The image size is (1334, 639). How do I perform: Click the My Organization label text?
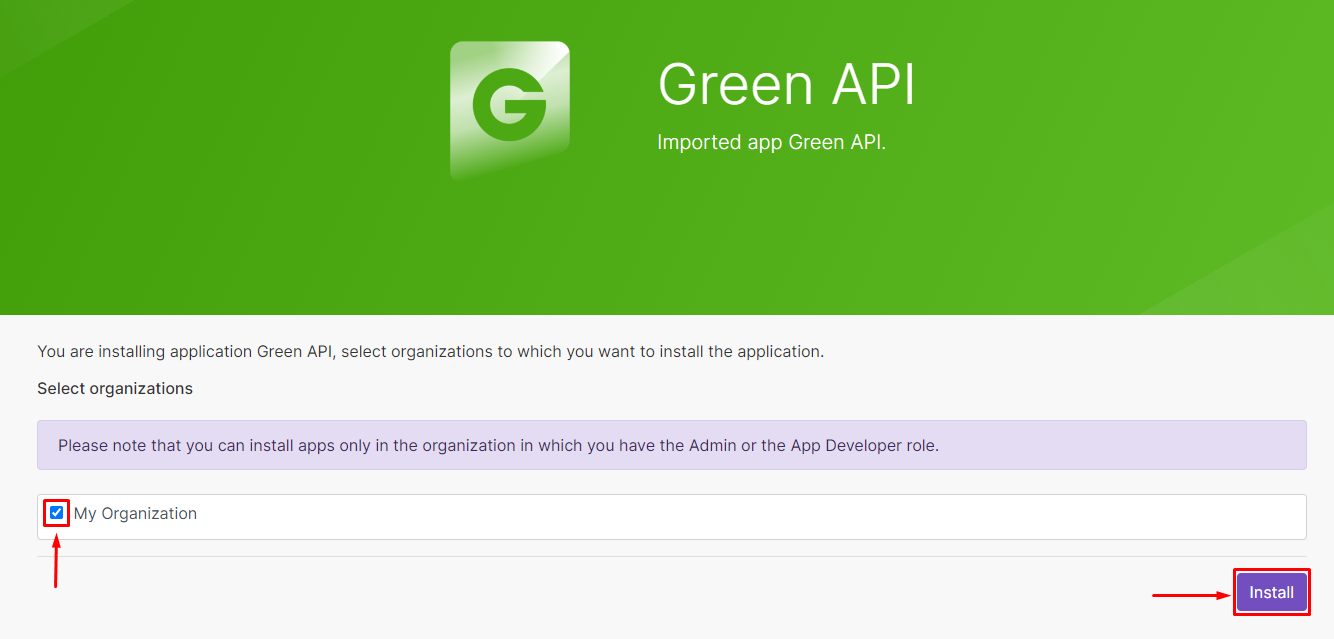click(135, 514)
